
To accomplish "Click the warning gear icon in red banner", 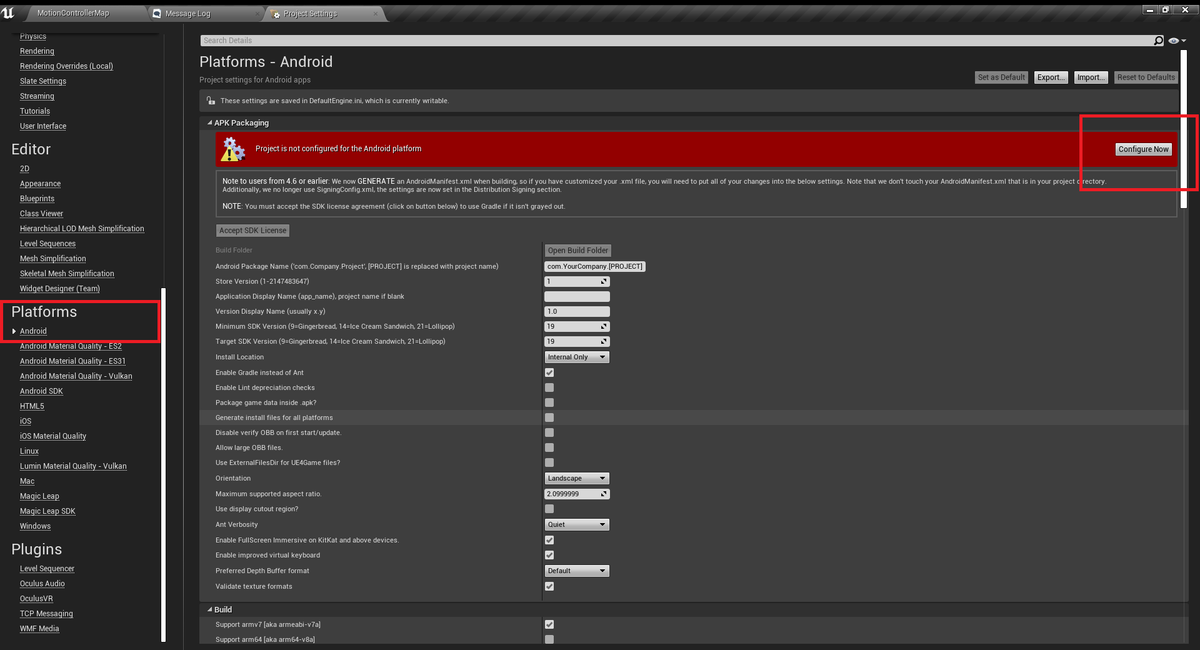I will coord(234,149).
